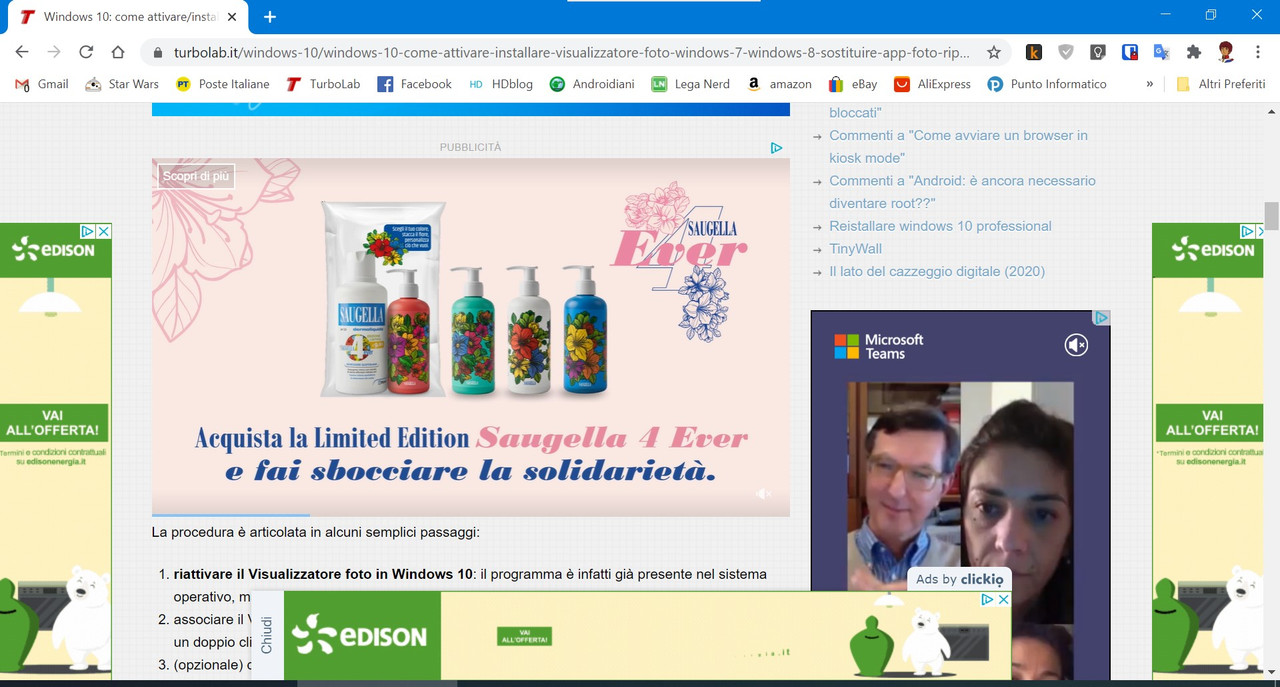The width and height of the screenshot is (1280, 687).
Task: Click Vai all'offerta on bottom Edison banner
Action: click(x=525, y=637)
